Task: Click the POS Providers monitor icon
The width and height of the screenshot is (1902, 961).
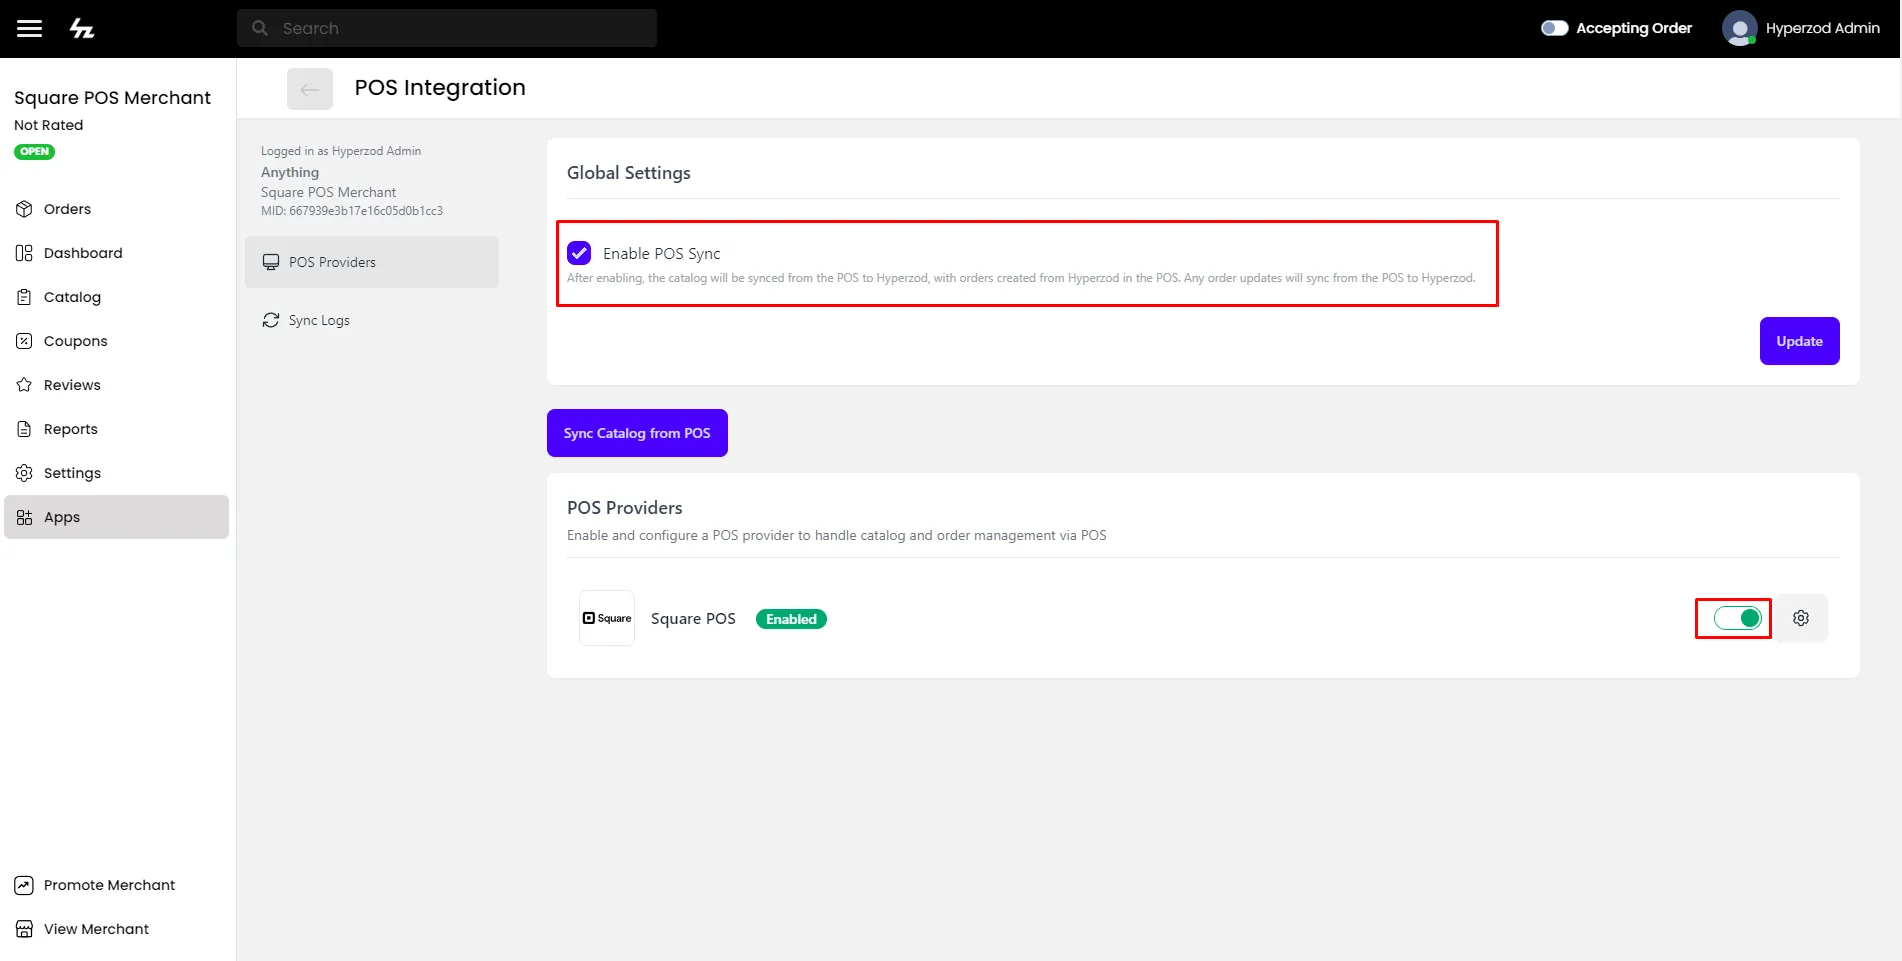Action: click(271, 262)
